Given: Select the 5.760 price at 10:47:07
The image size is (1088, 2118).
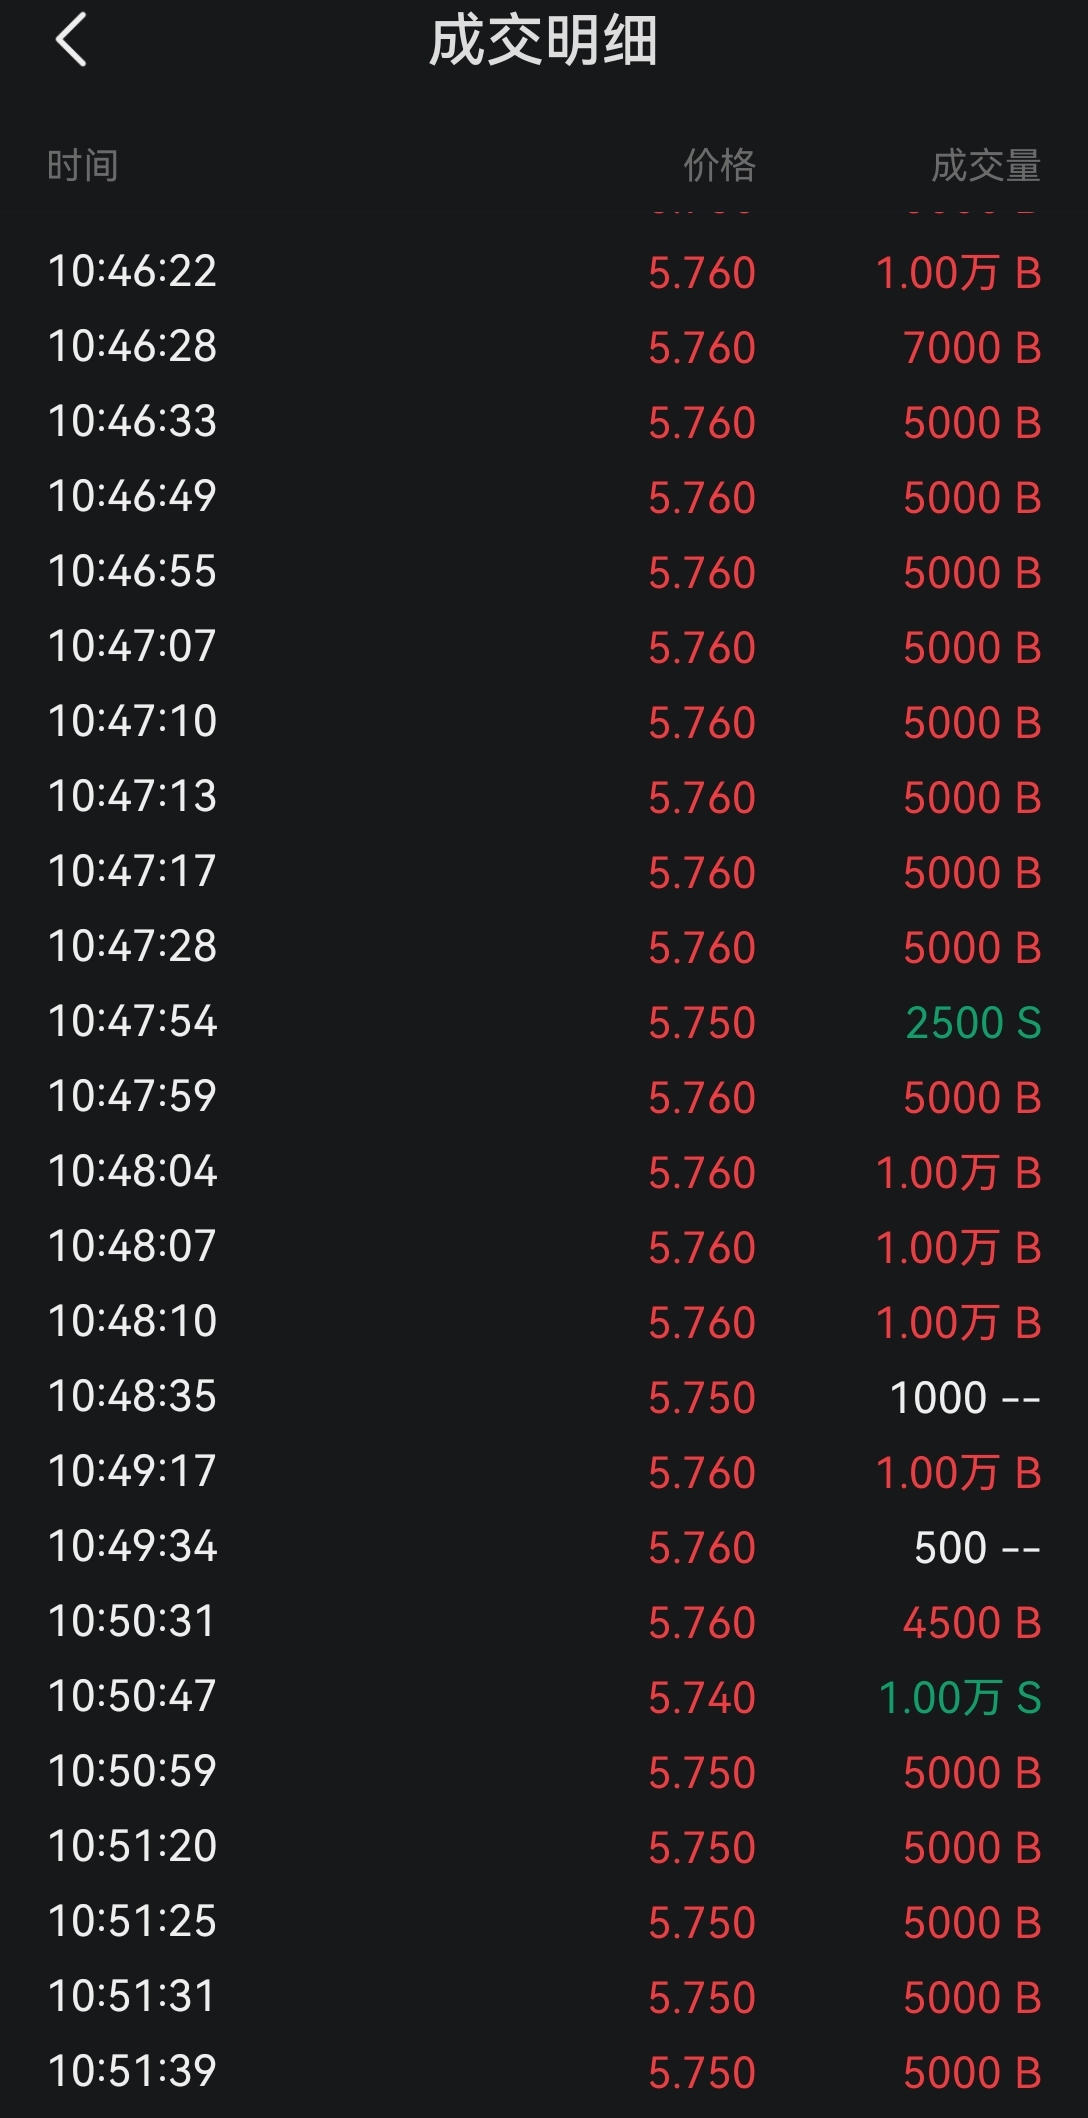Looking at the screenshot, I should coord(701,648).
